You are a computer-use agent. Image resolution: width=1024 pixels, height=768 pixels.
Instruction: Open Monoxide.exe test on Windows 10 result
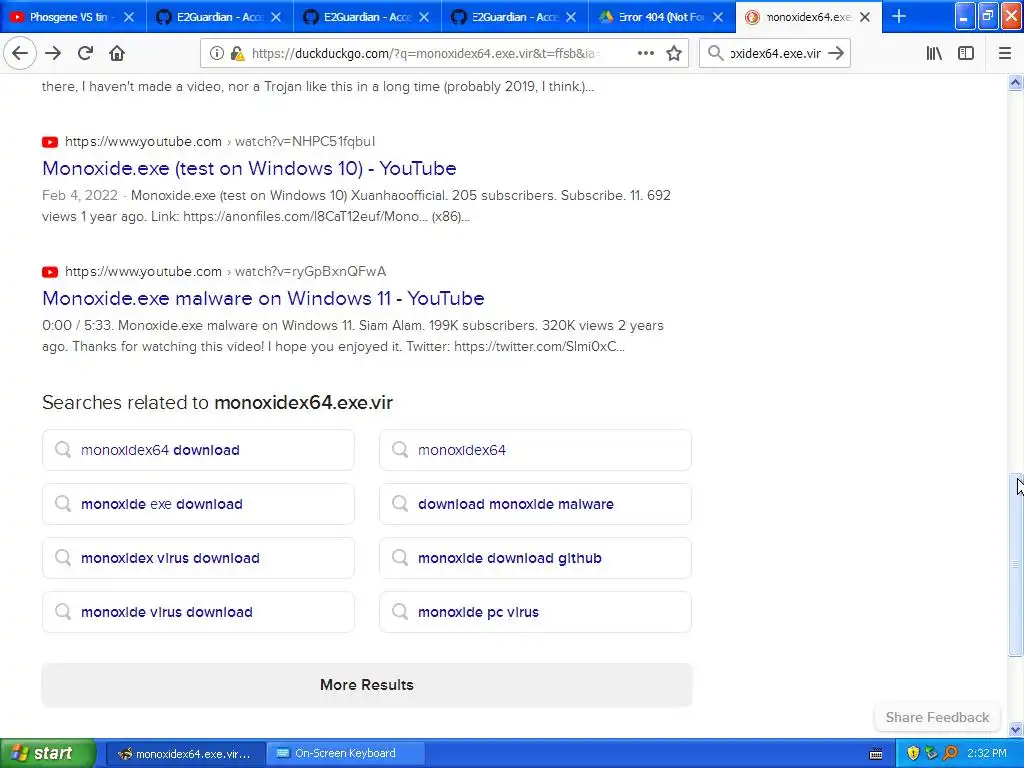[249, 168]
